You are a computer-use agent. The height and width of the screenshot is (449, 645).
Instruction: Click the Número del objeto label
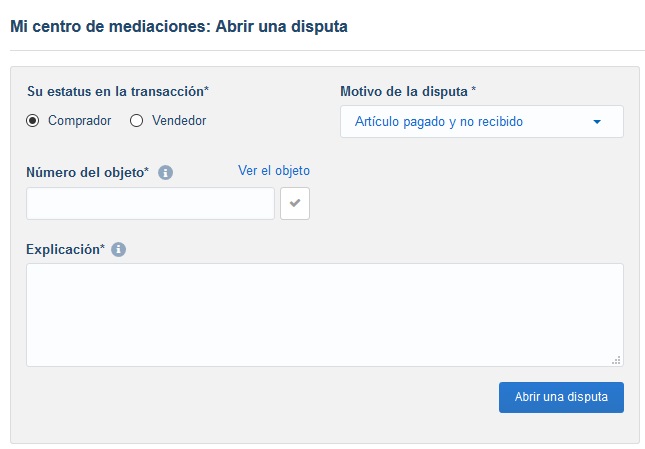pyautogui.click(x=88, y=172)
